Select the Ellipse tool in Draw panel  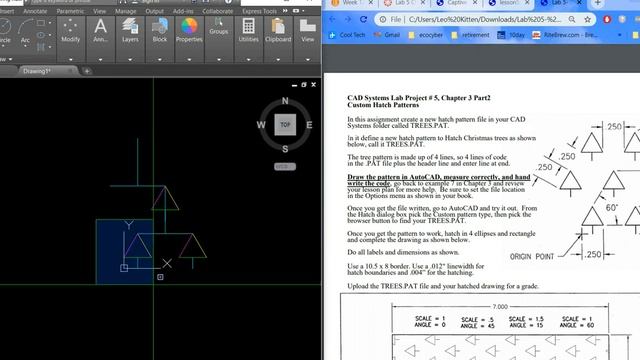point(41,35)
